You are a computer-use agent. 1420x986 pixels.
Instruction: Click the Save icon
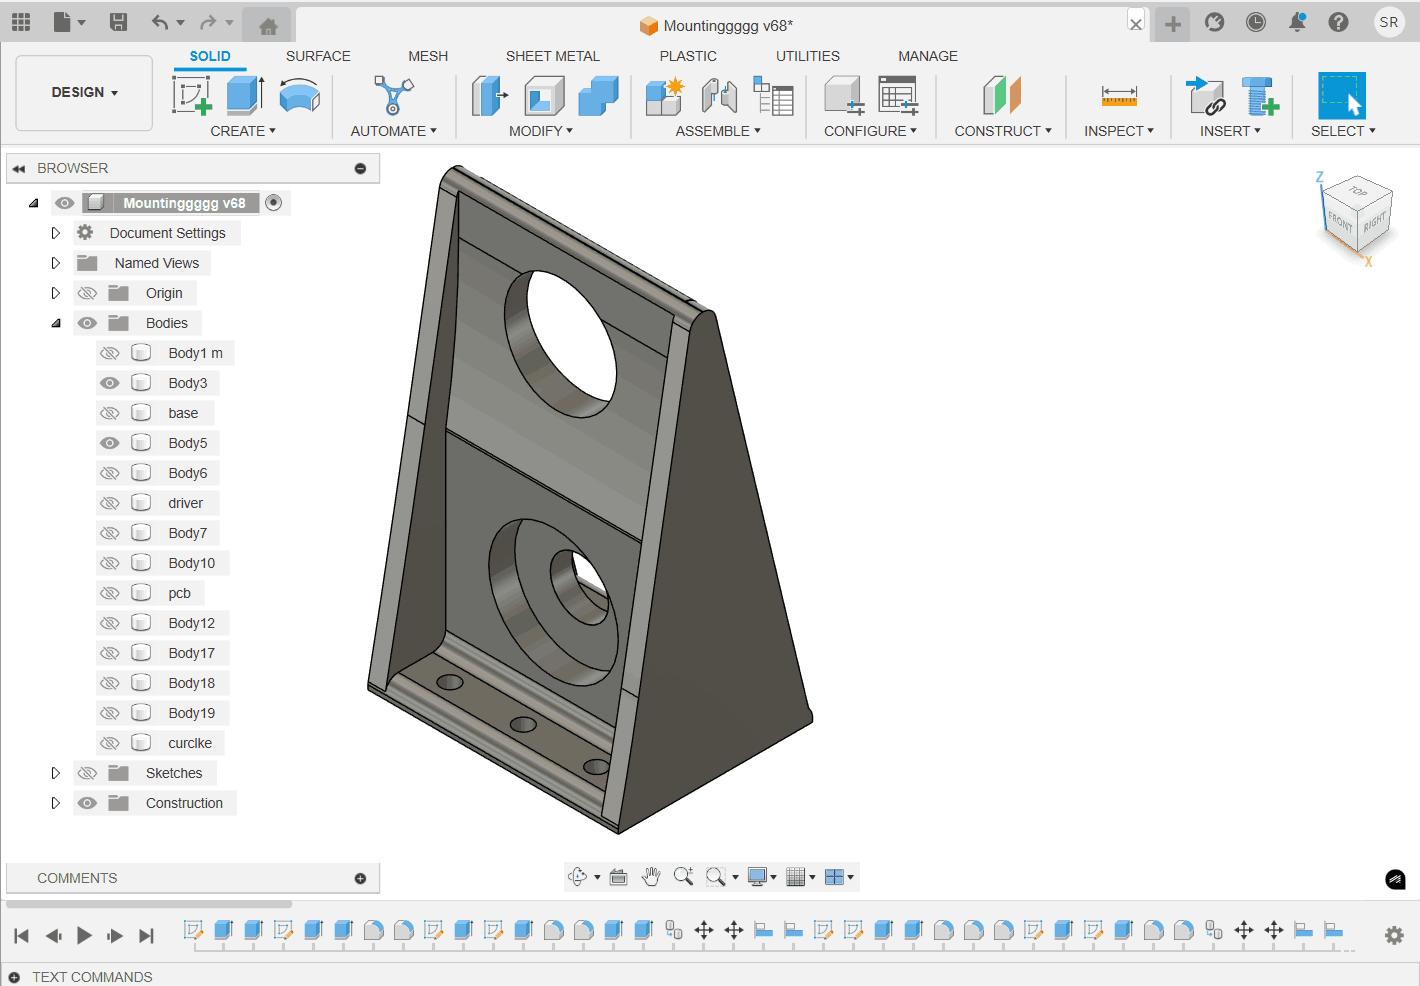pyautogui.click(x=118, y=22)
